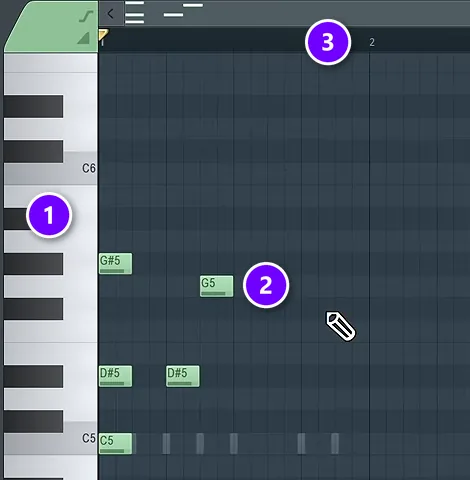Play the G#5 black piano key
The height and width of the screenshot is (480, 470).
[x=33, y=264]
